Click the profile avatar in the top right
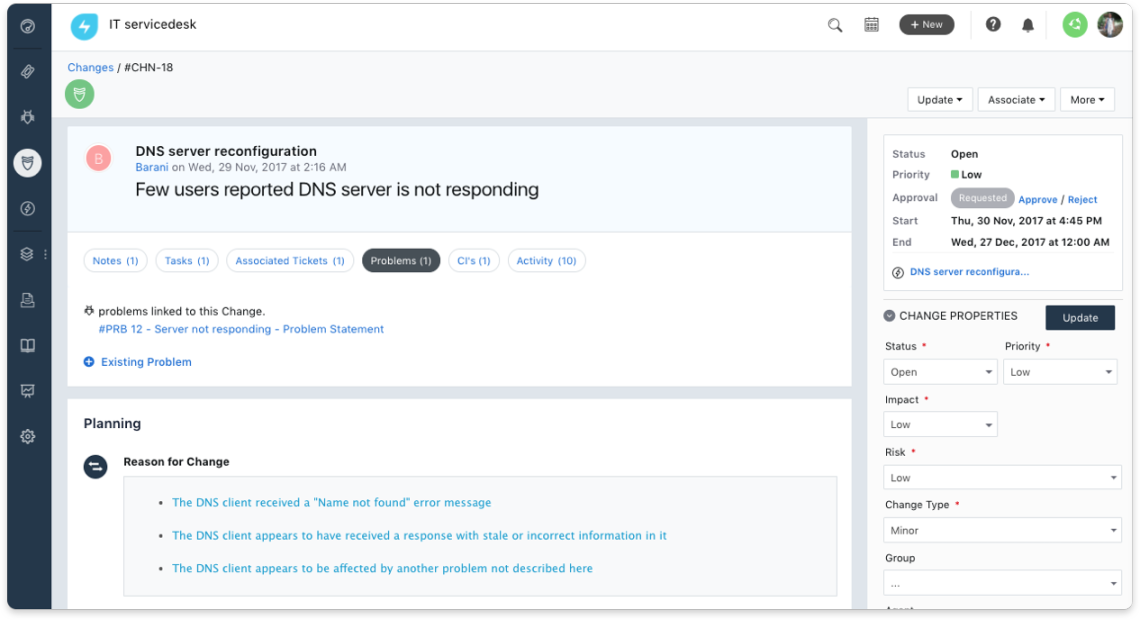The height and width of the screenshot is (620, 1140). tap(1110, 24)
